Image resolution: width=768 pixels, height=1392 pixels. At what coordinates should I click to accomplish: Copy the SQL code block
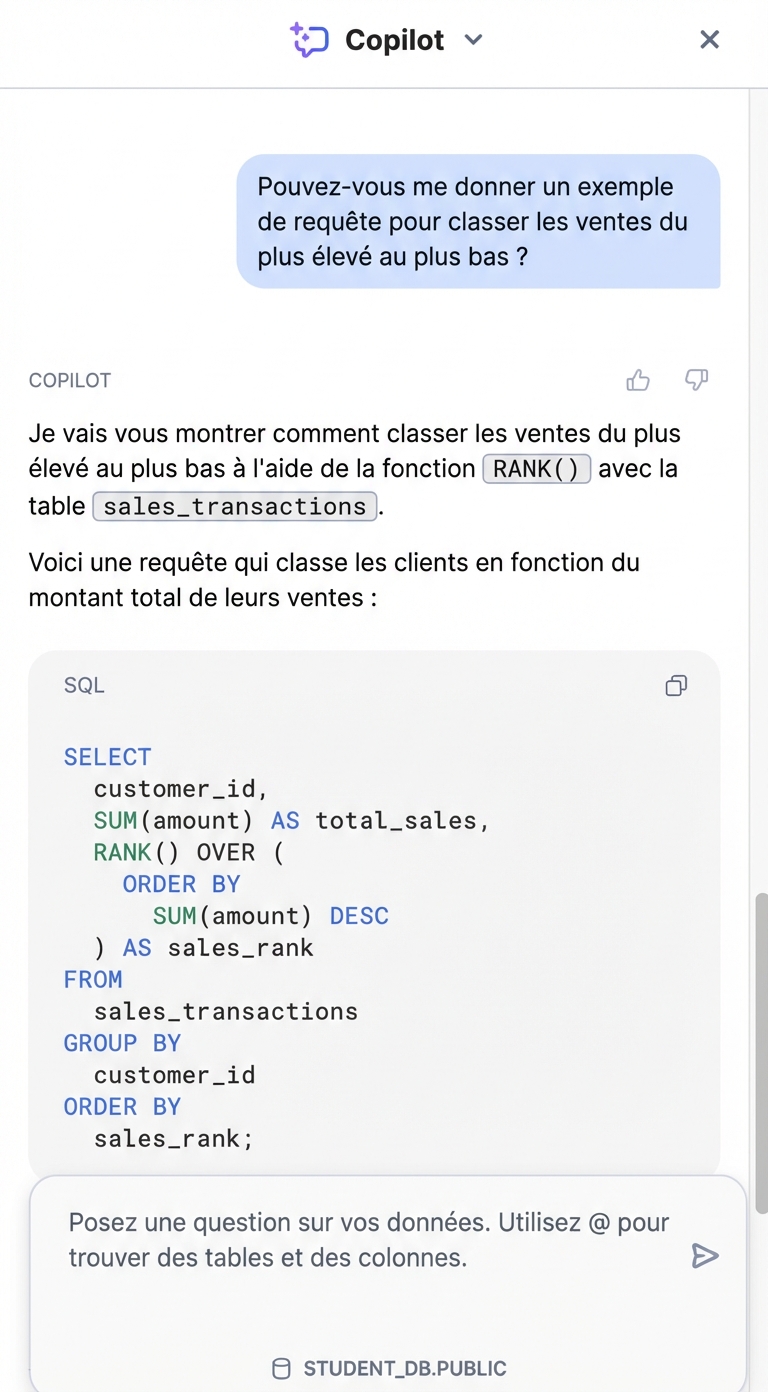676,686
